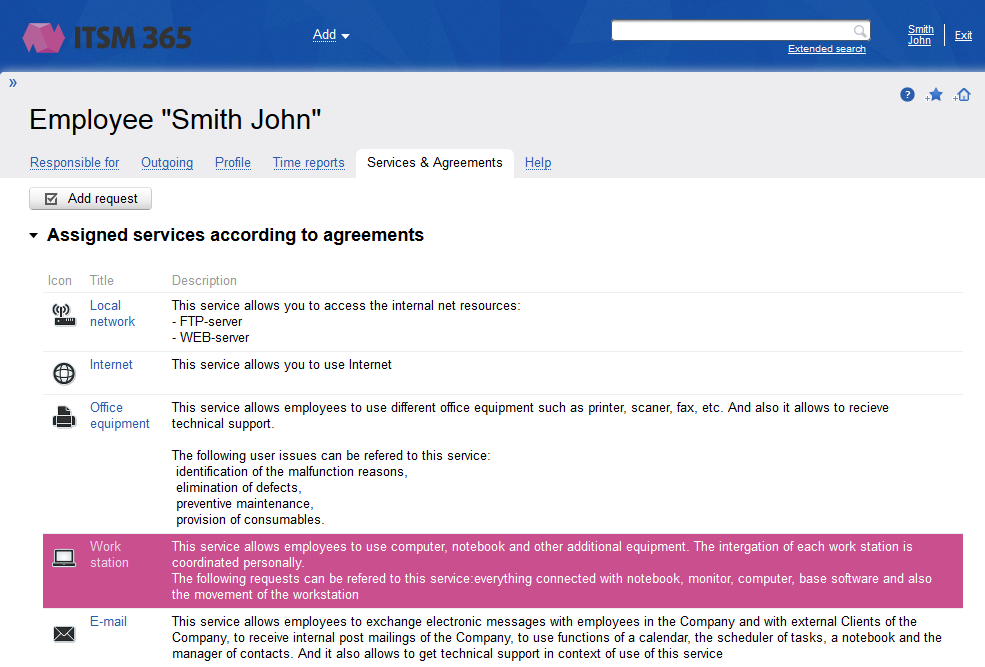Open the Extended search link
The width and height of the screenshot is (985, 667).
[x=826, y=49]
